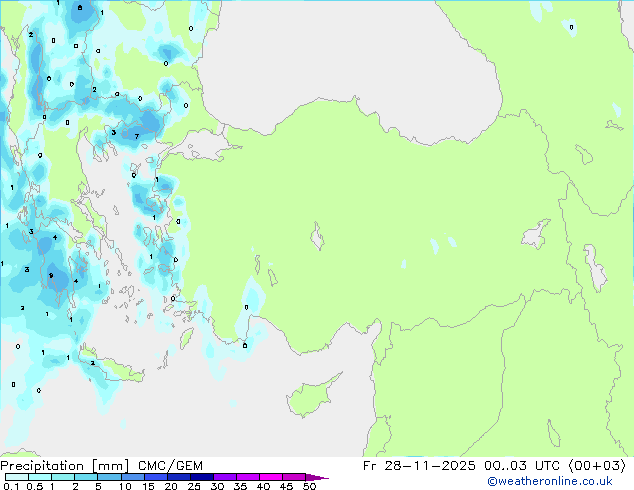Click the over-50 mm legend arrow tip
634x490 pixels.
(317, 477)
